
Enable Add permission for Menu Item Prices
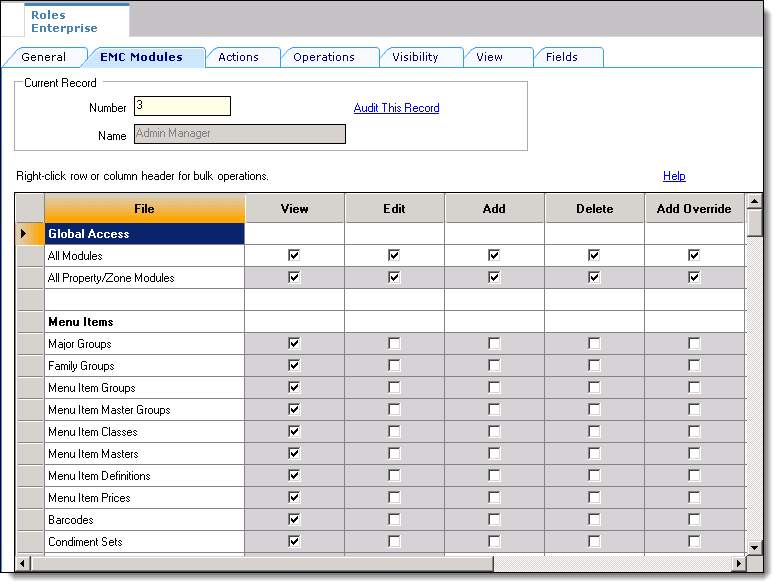click(x=494, y=498)
